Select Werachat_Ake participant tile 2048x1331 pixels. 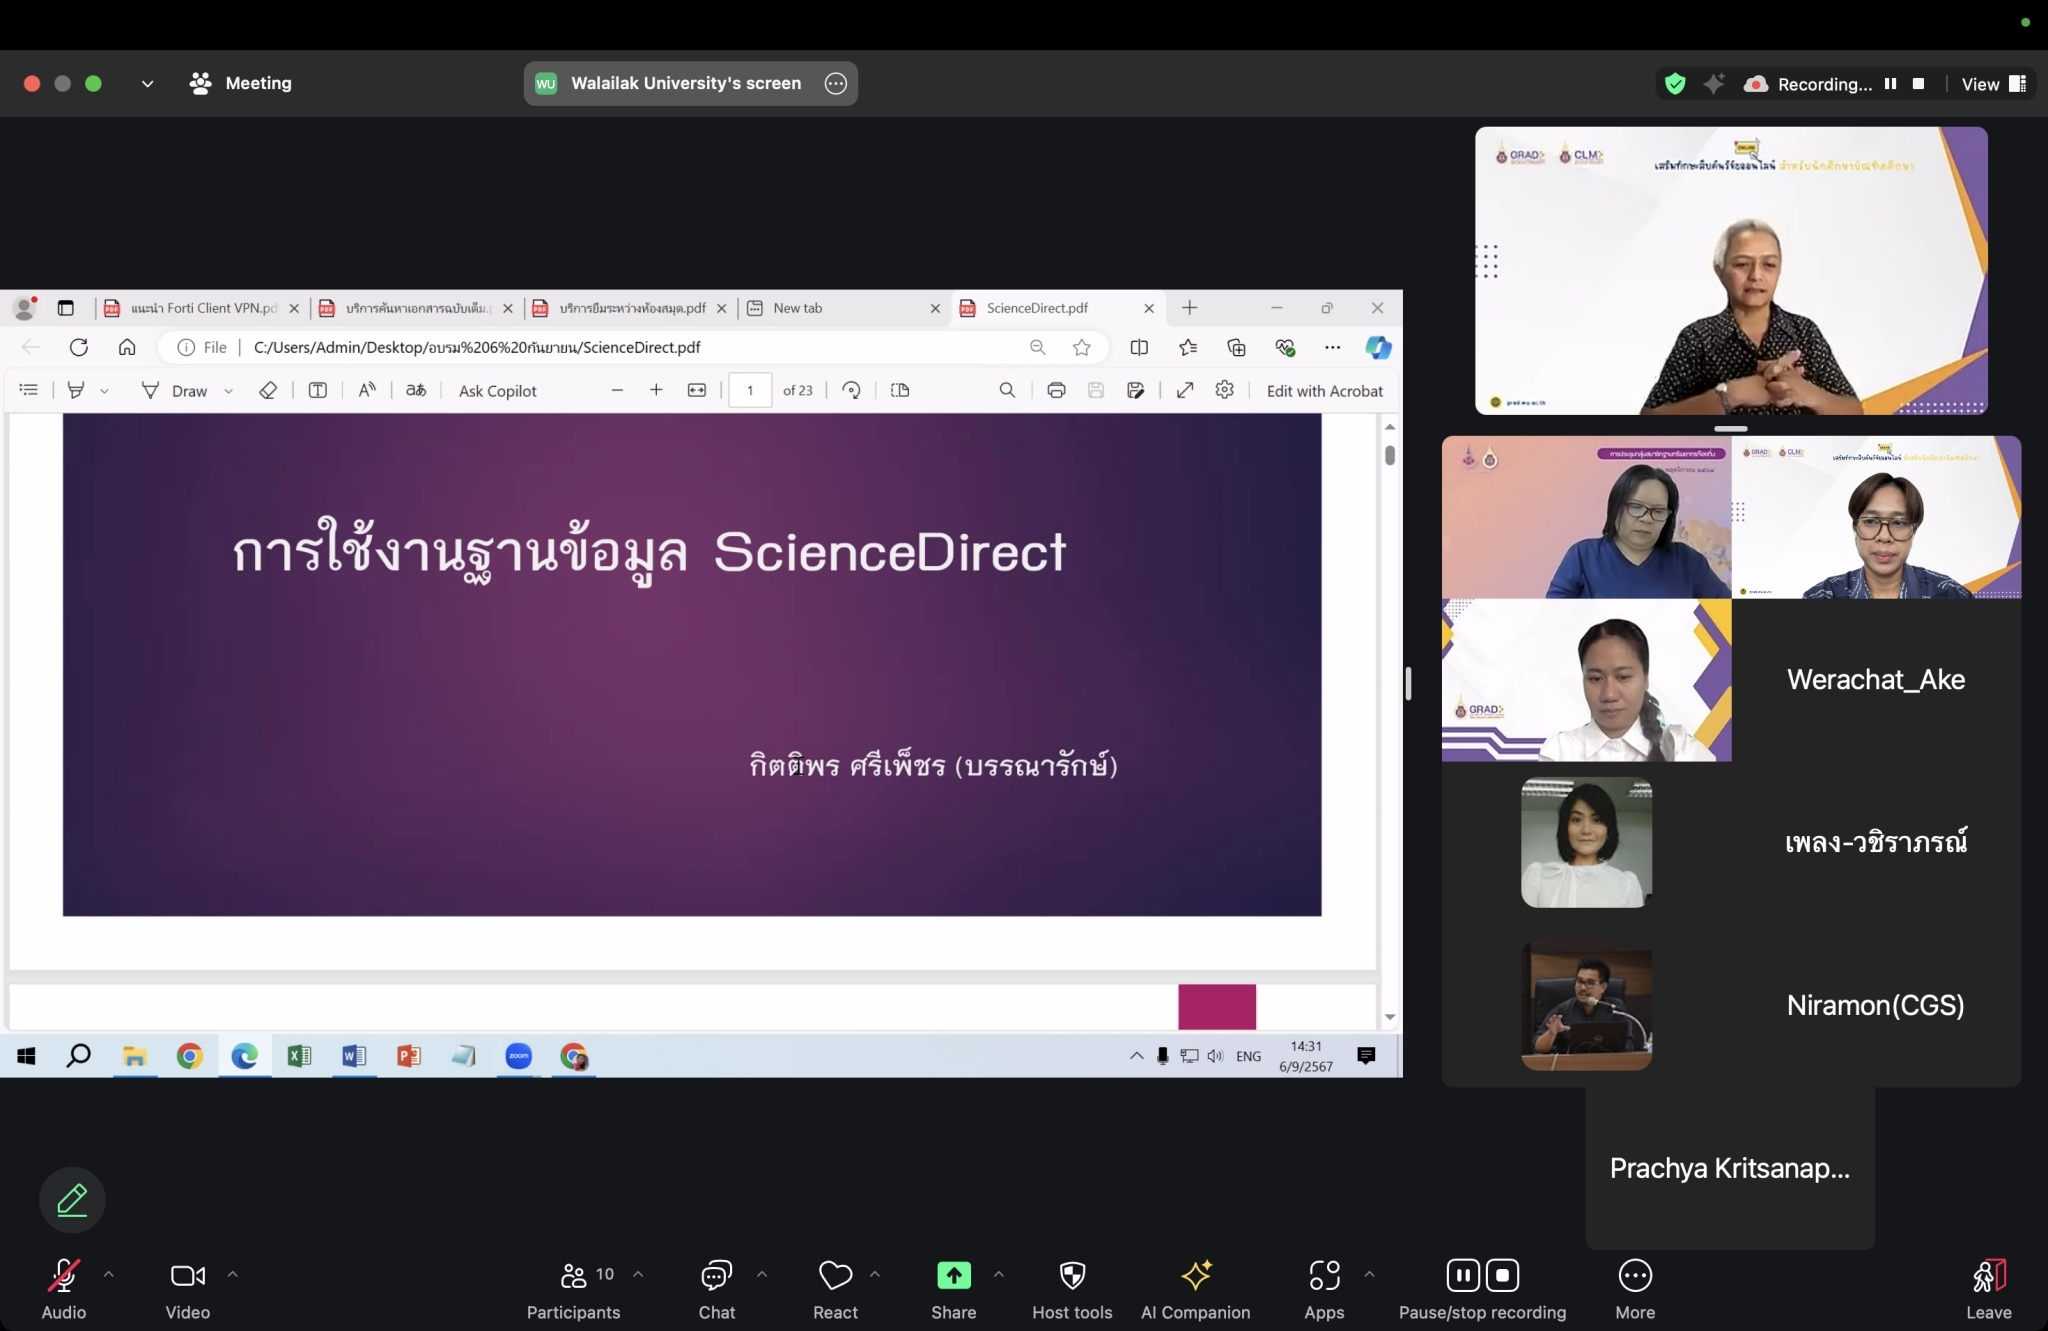pos(1875,680)
